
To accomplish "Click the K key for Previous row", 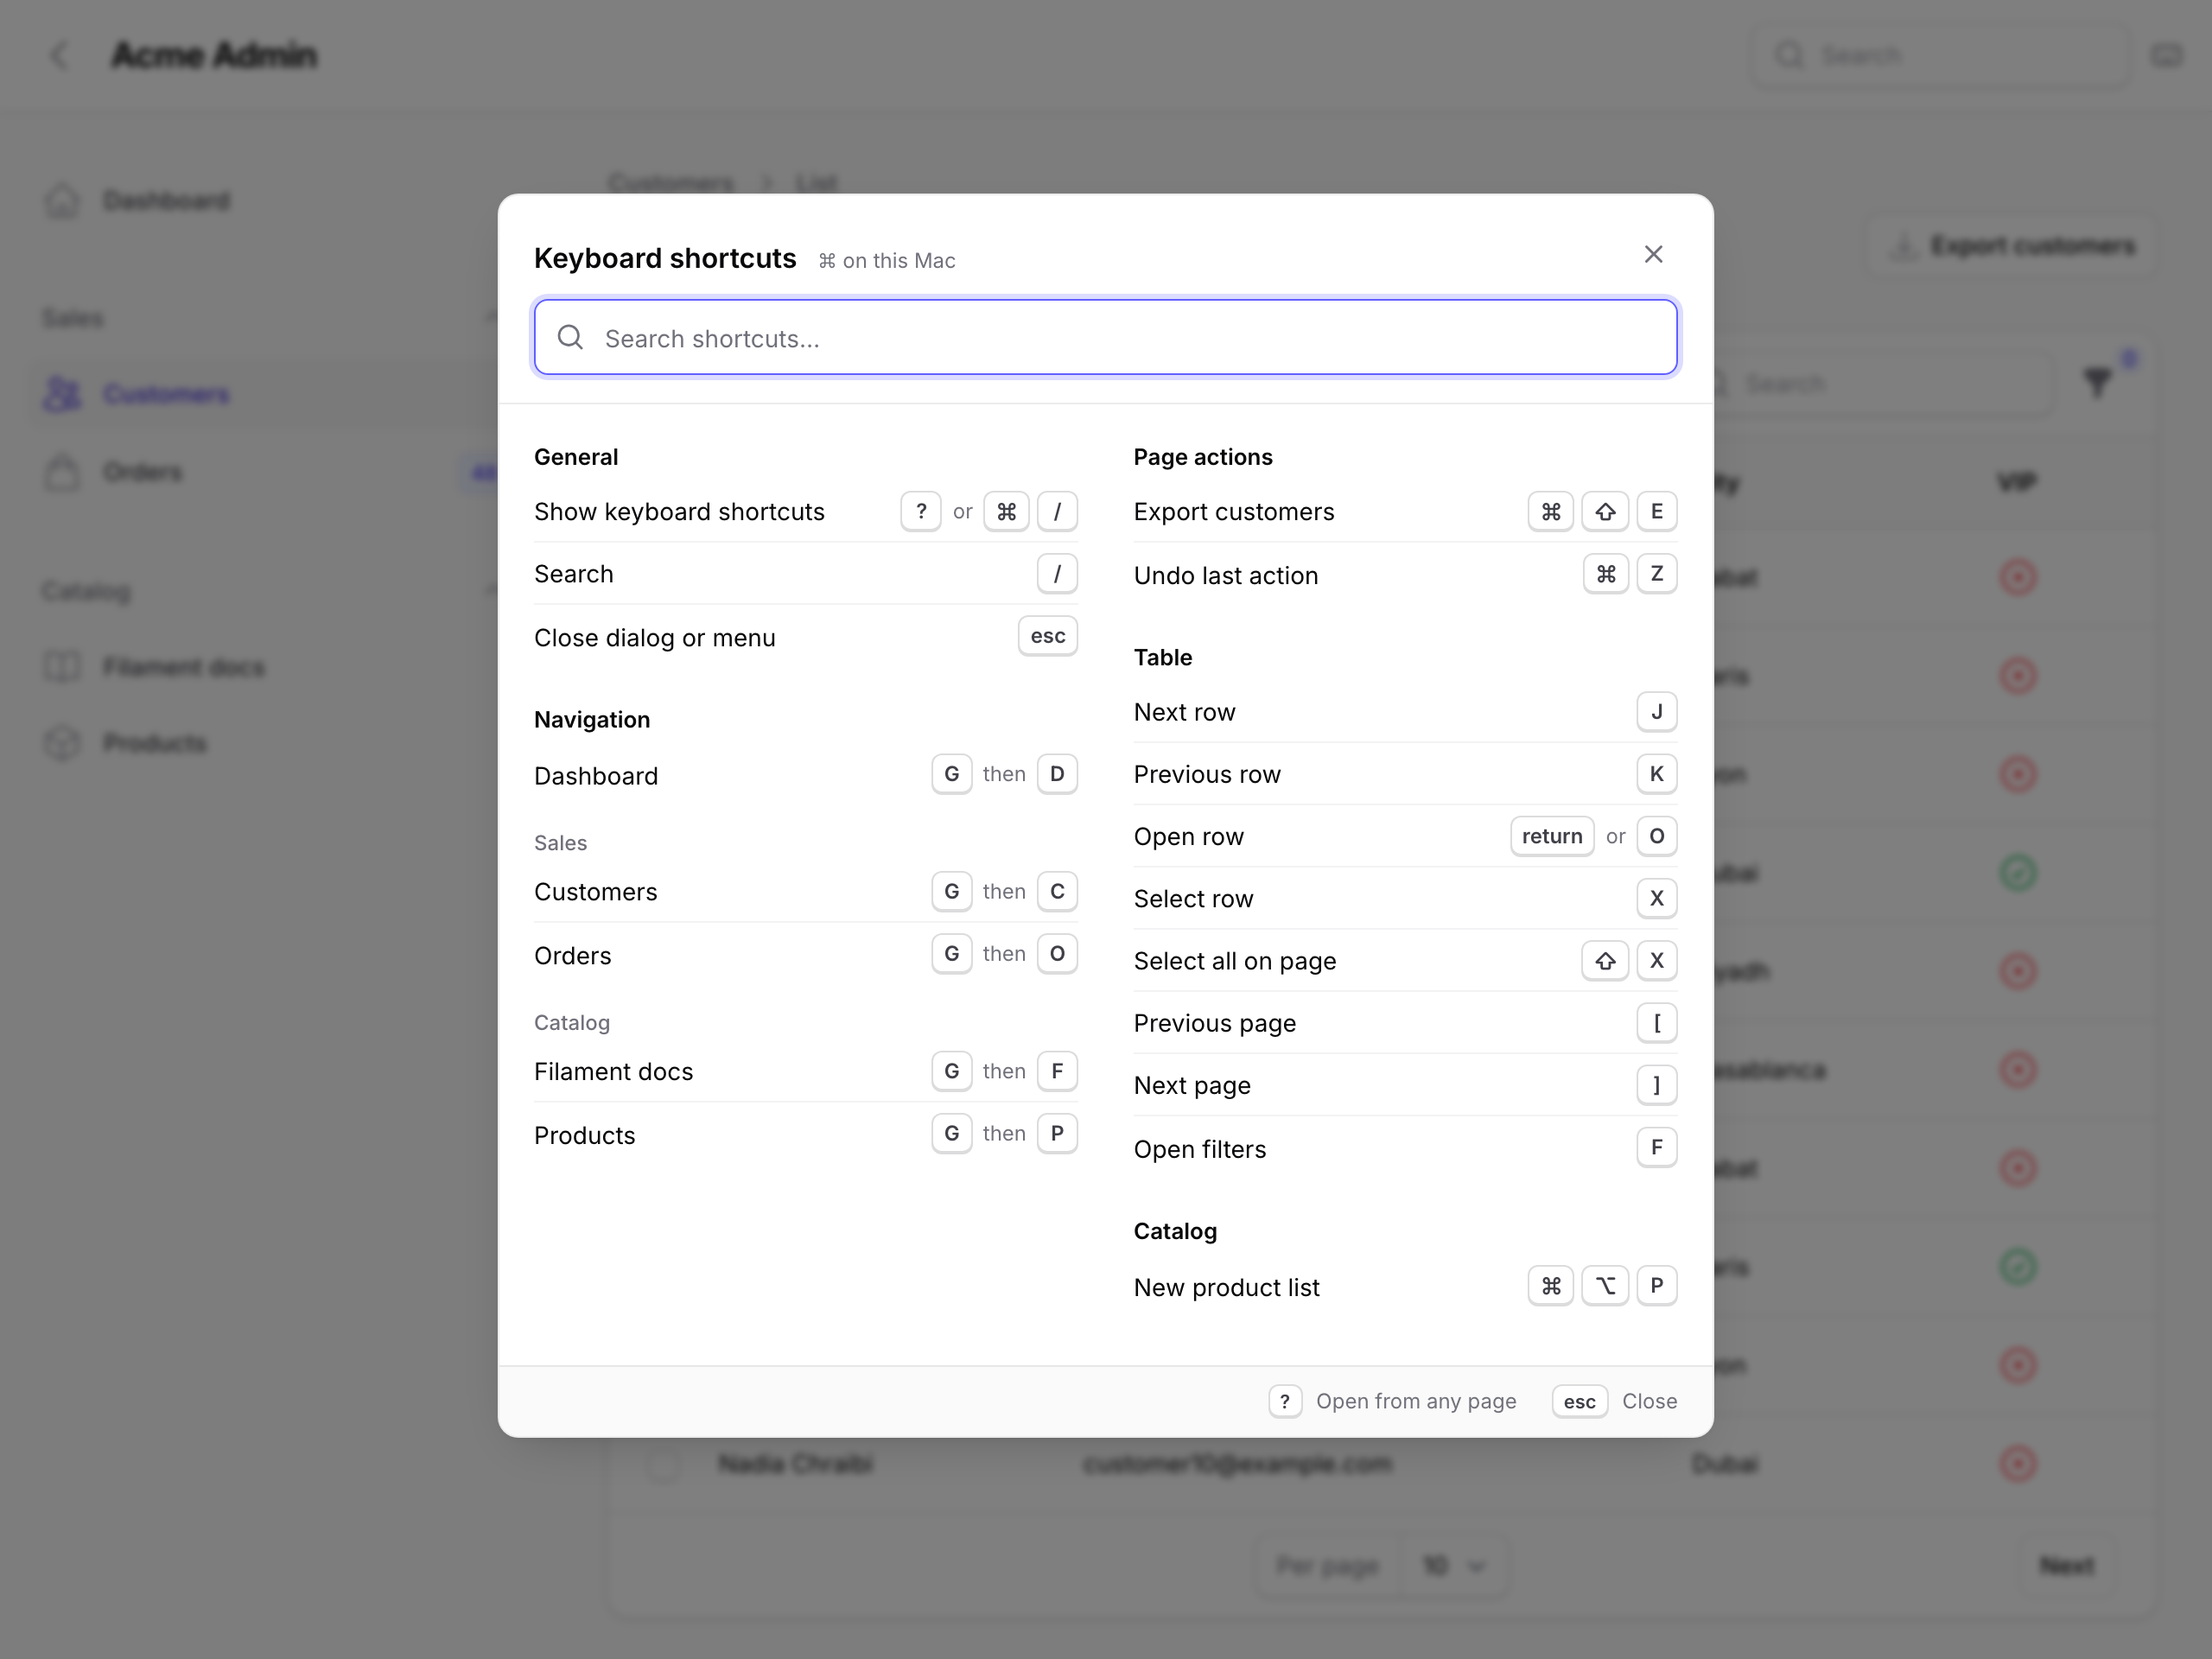I will click(x=1656, y=774).
